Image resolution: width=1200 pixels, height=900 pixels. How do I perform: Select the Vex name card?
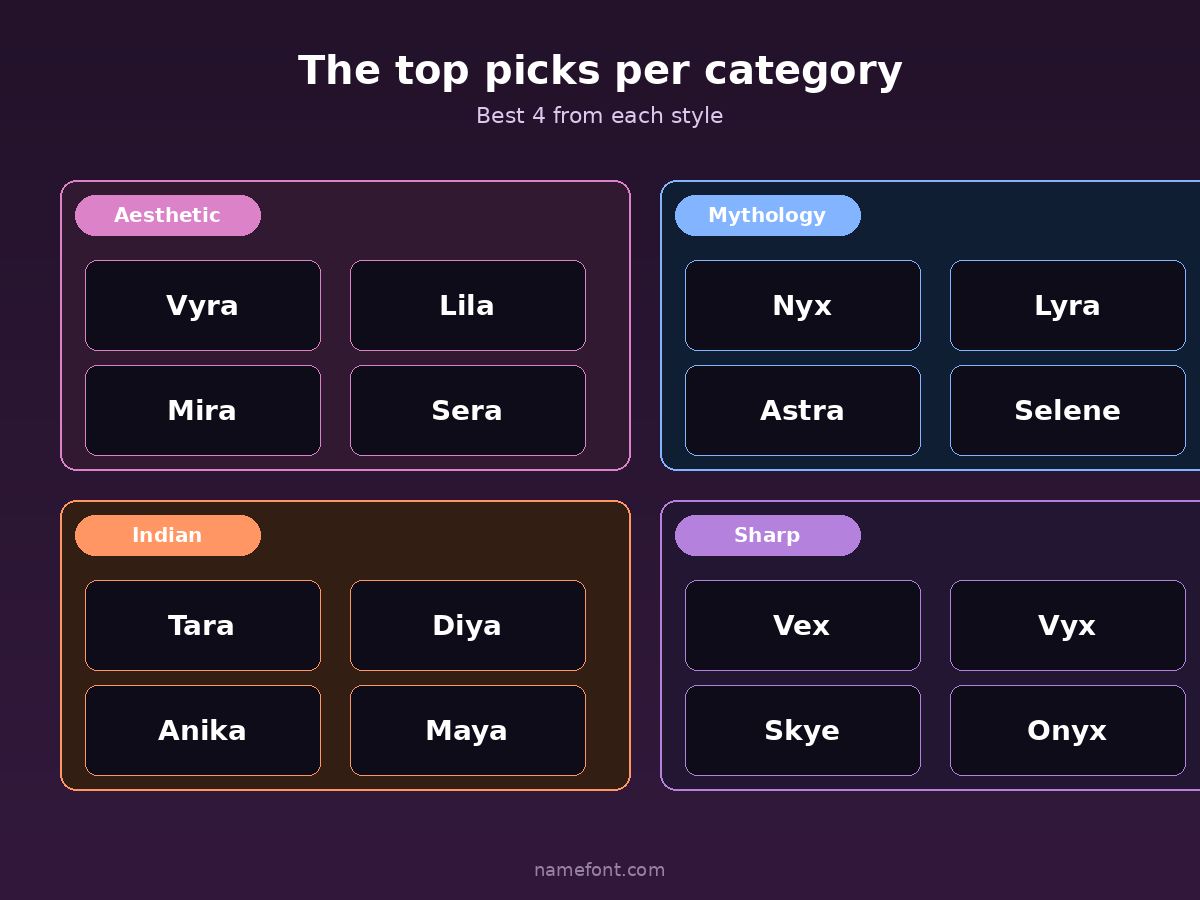802,626
